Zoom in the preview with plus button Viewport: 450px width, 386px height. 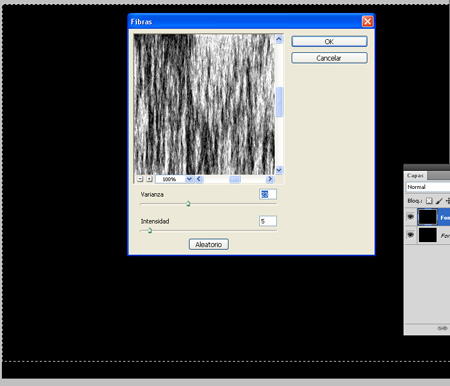click(x=149, y=179)
